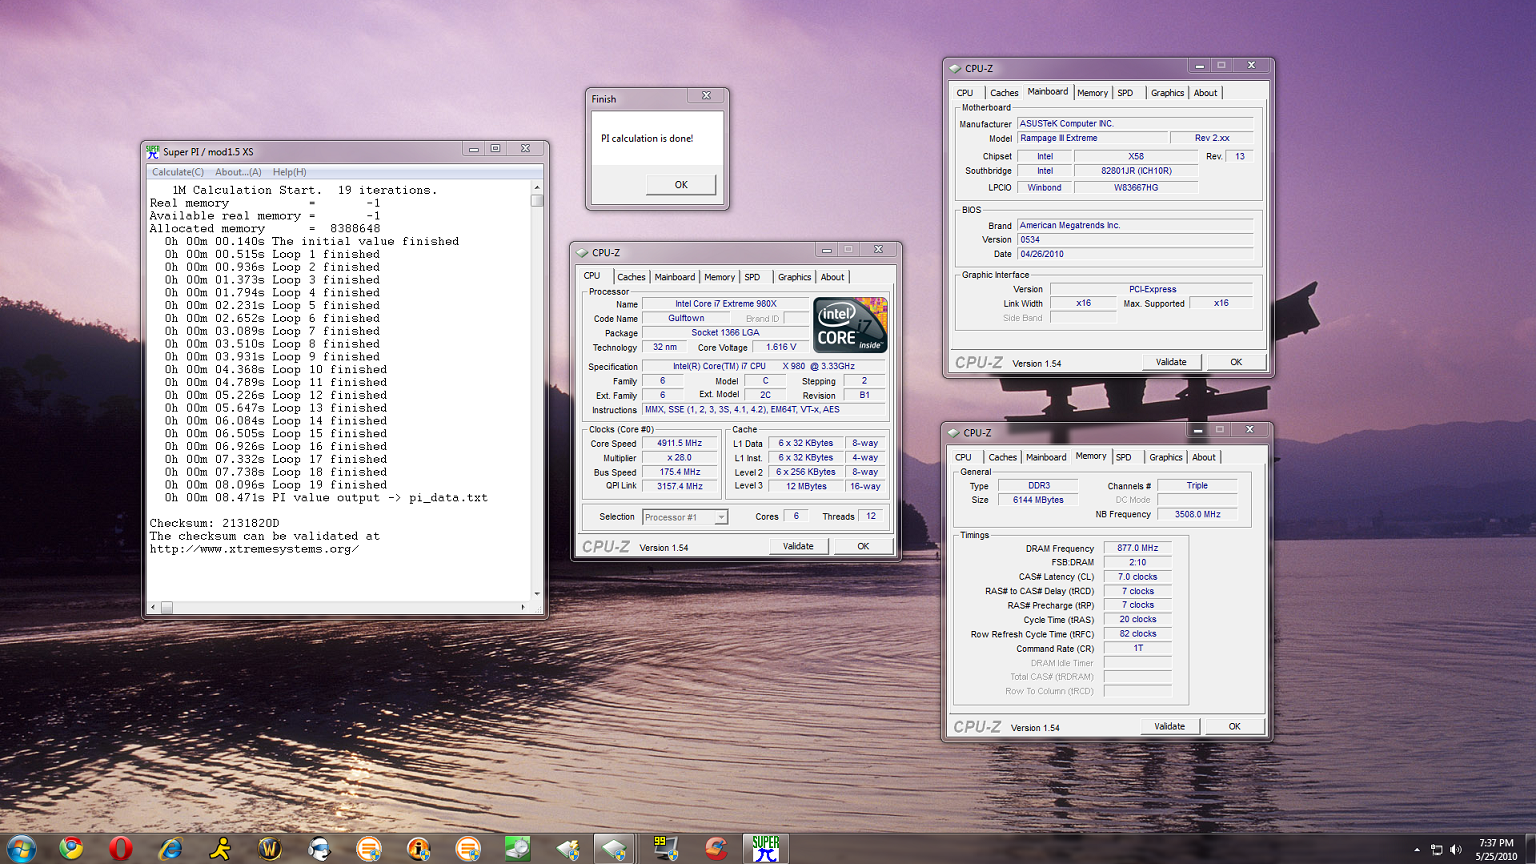1536x864 pixels.
Task: Click the '4911.5 MHz' core speed value
Action: 679,443
